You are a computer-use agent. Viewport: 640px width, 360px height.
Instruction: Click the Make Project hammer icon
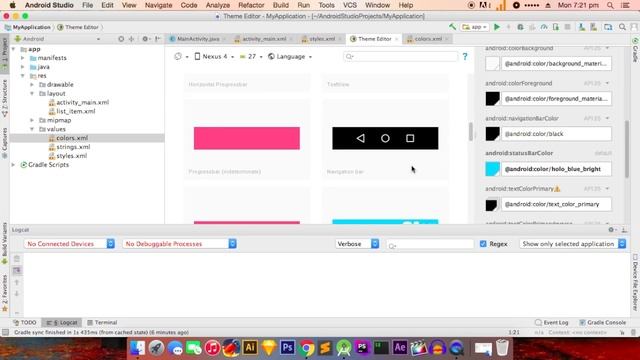point(452,27)
